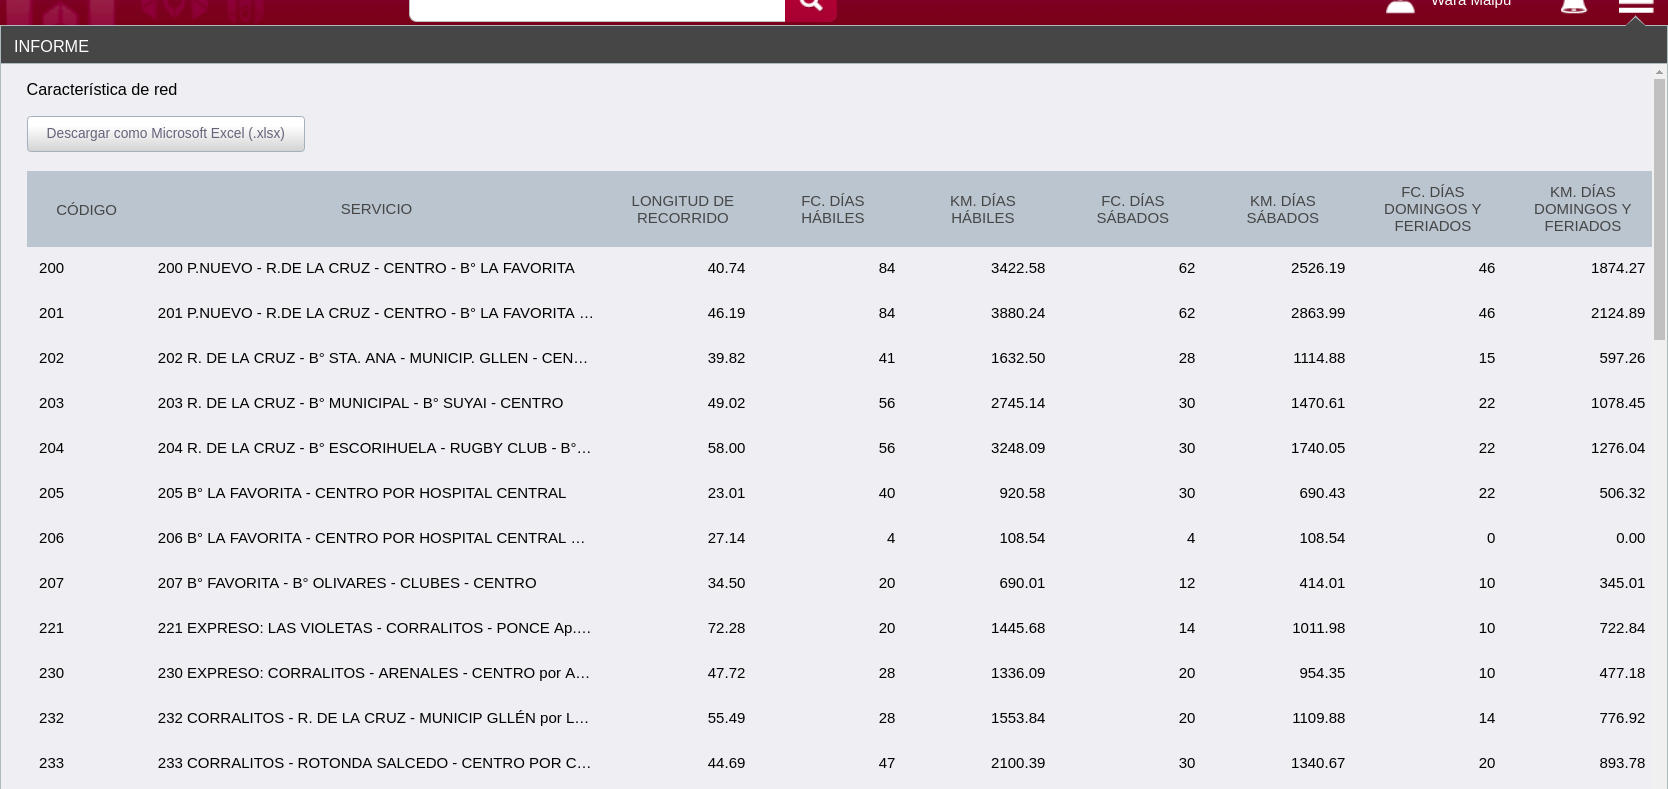
Task: Select the 233 CORRALITOS - ROTONDA SALCEDO row
Action: 374,763
